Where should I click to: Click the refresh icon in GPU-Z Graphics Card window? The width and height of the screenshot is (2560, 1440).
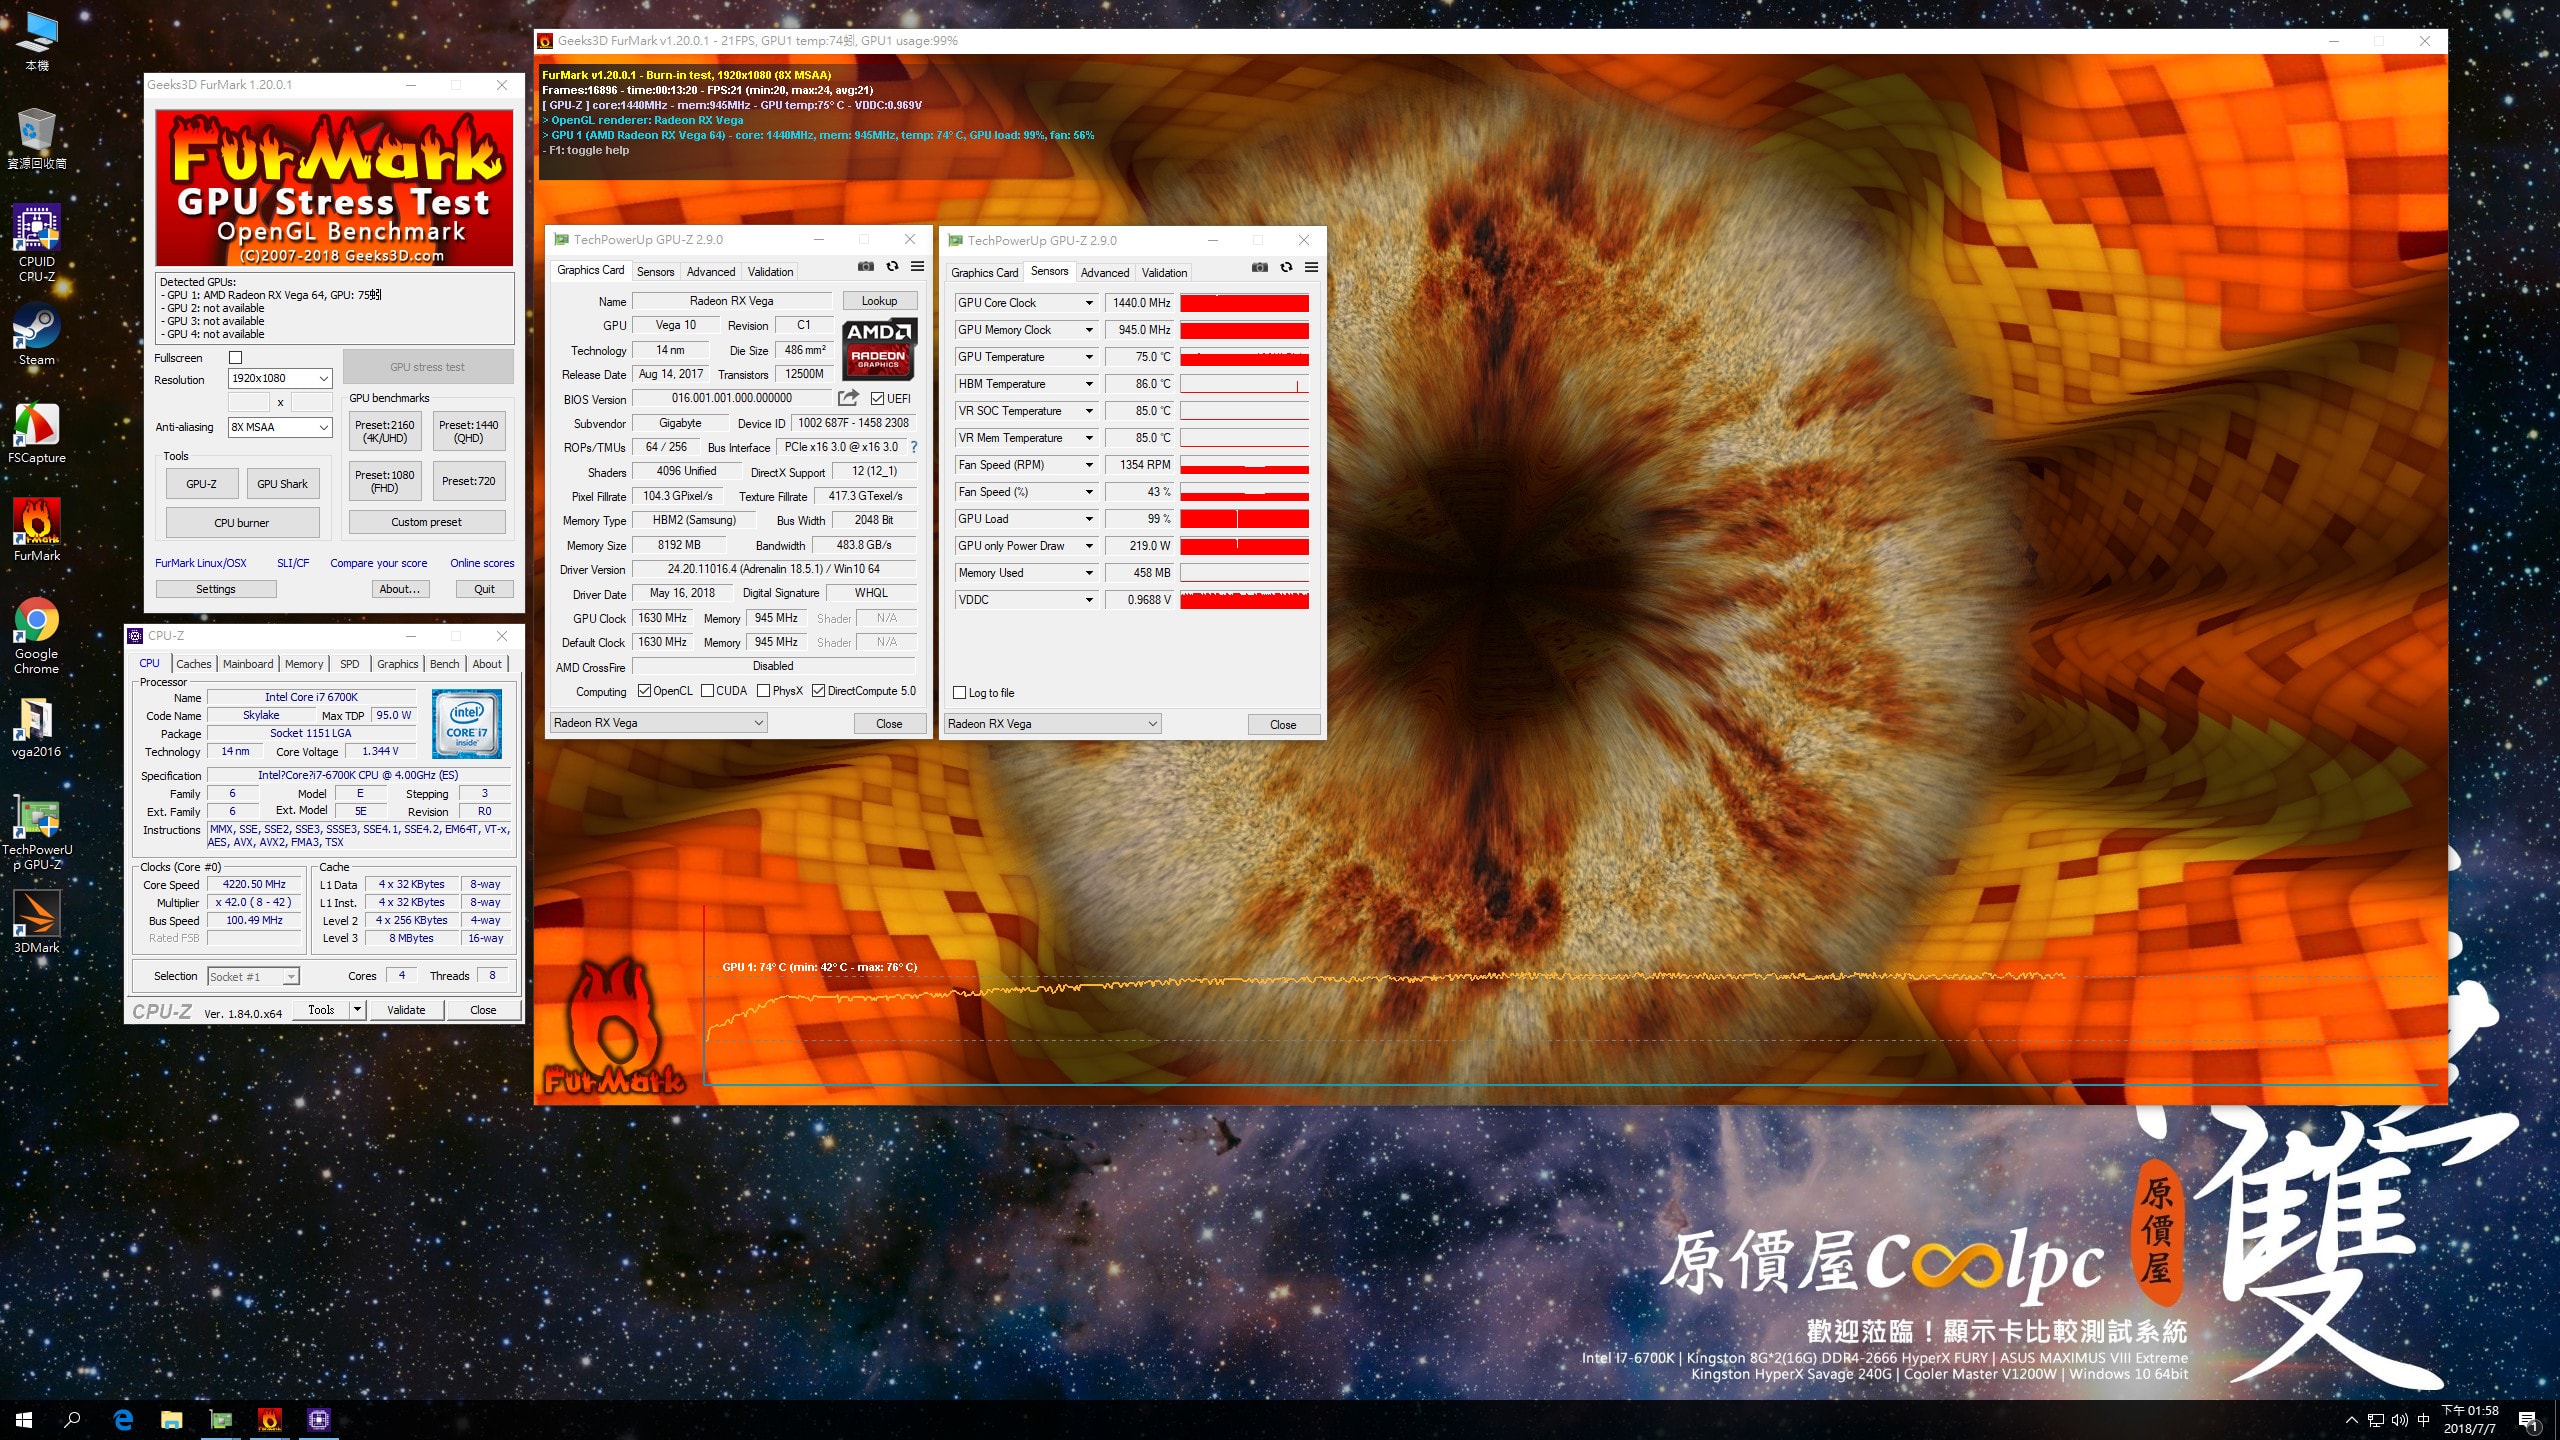pyautogui.click(x=892, y=267)
